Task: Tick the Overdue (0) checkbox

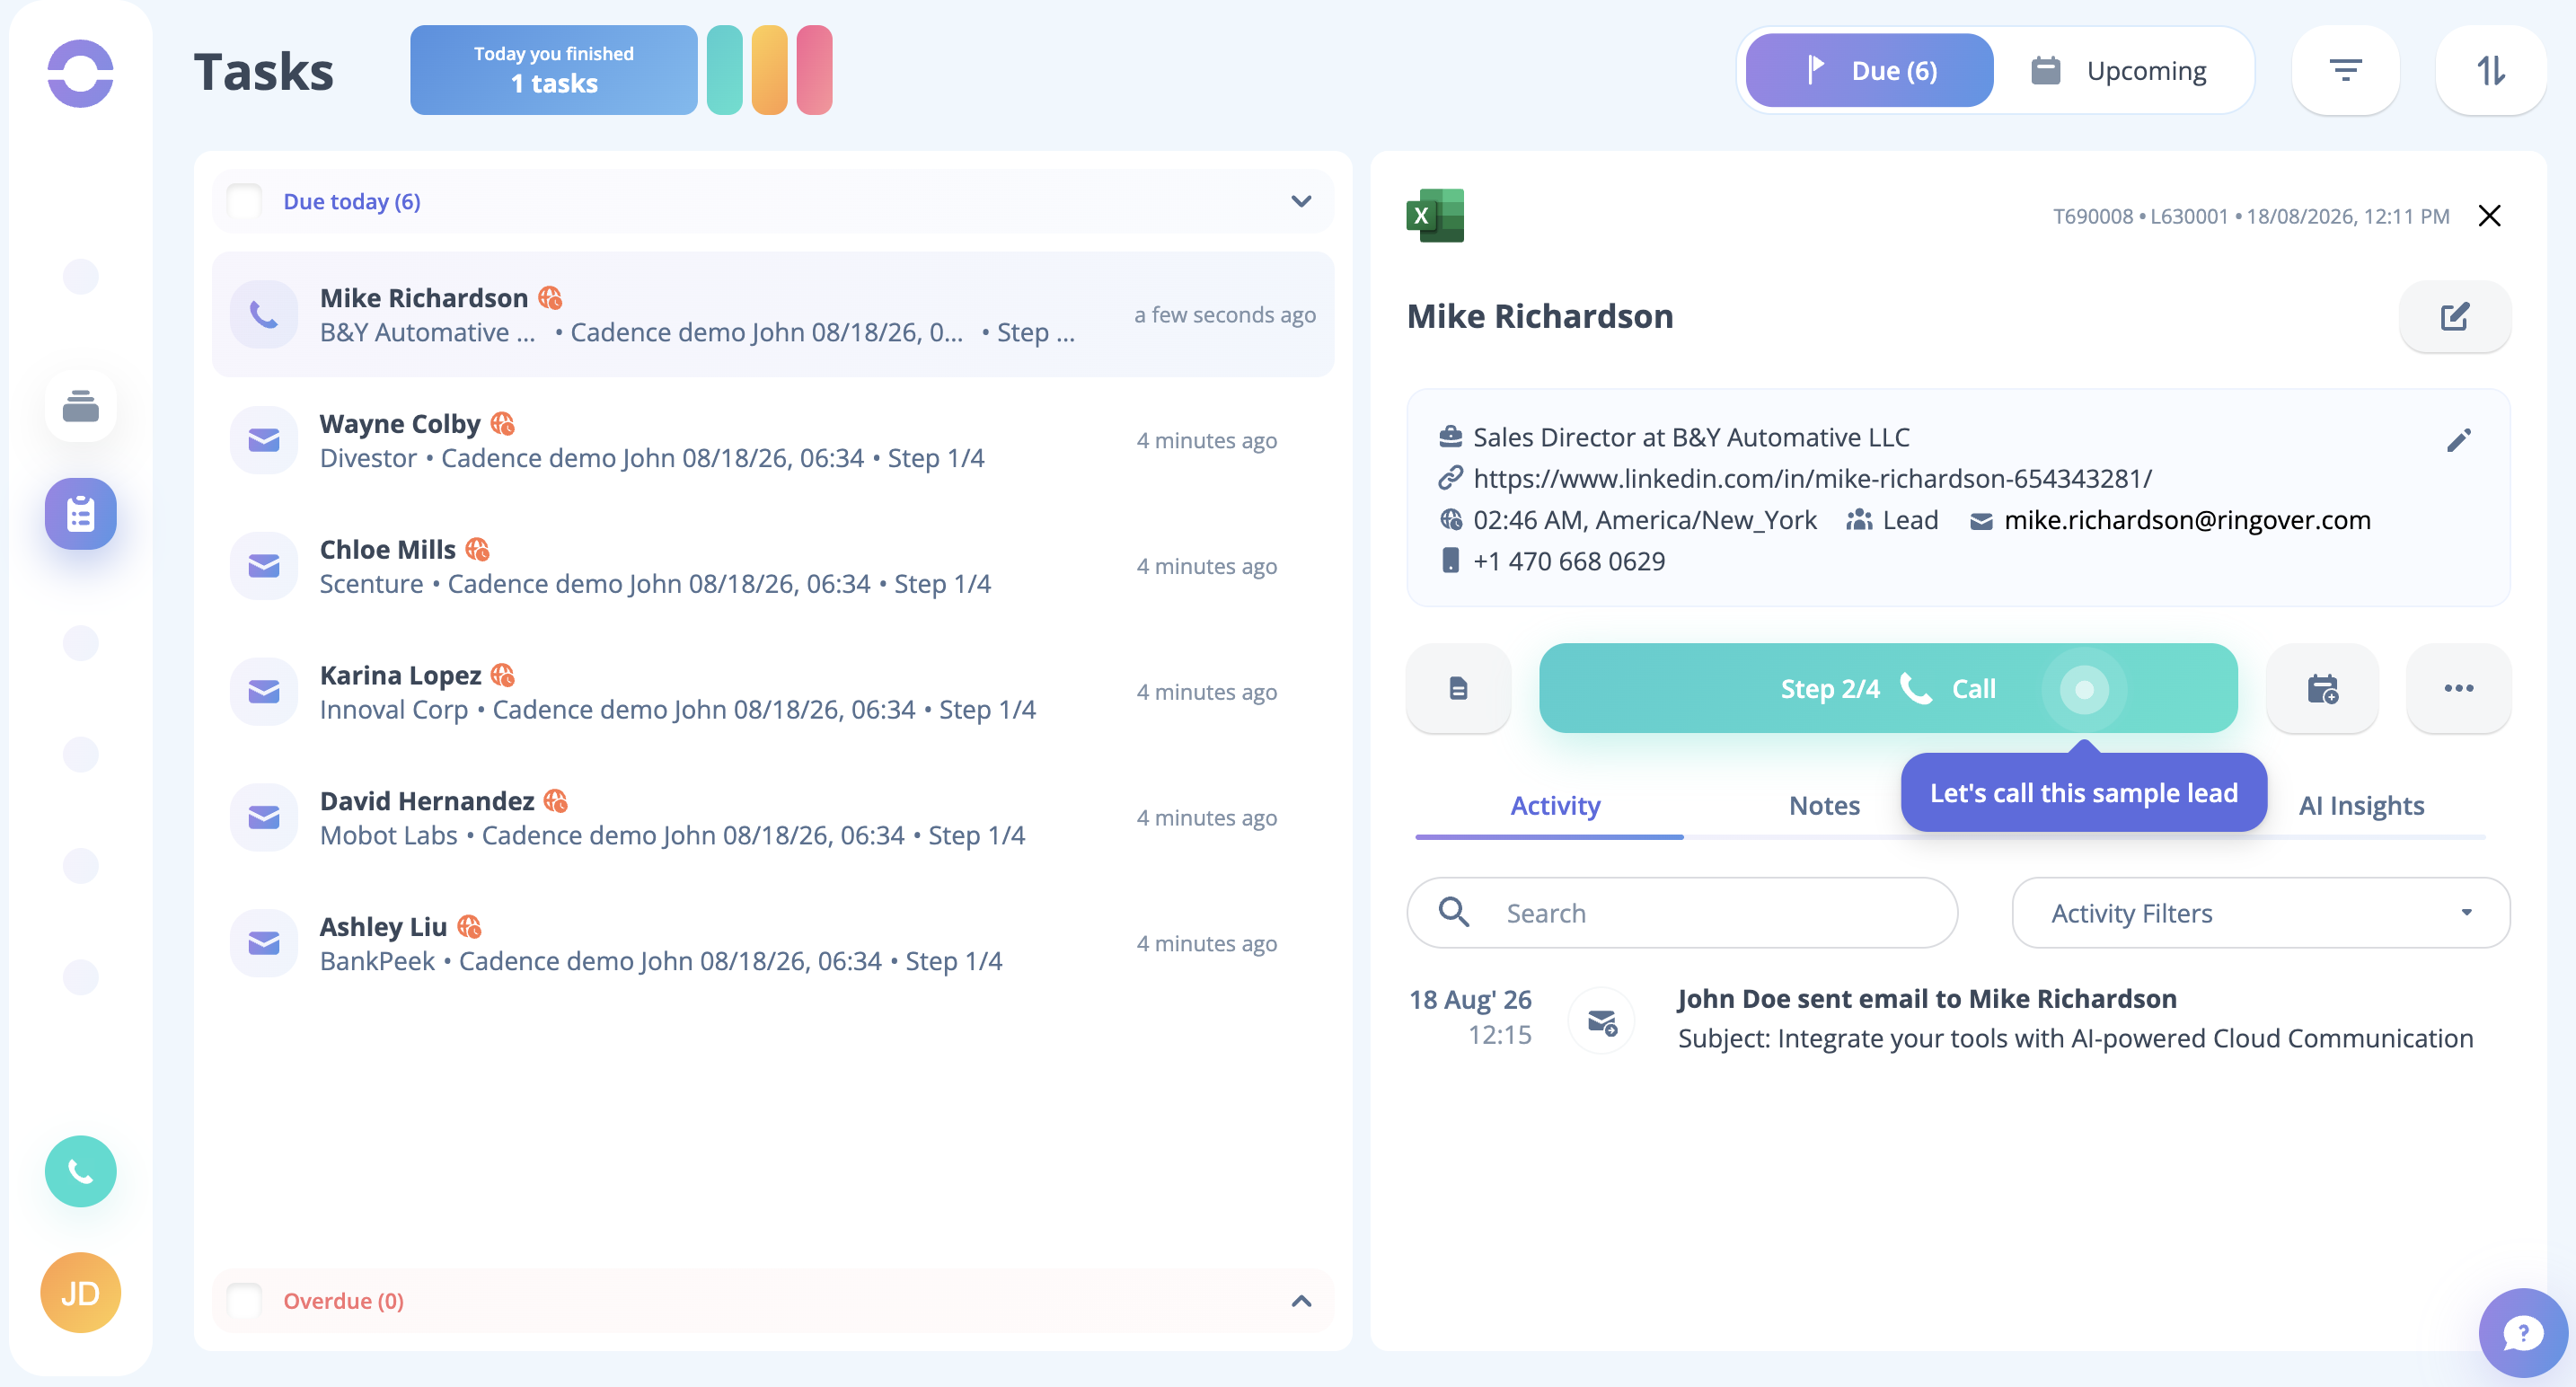Action: [x=245, y=1300]
